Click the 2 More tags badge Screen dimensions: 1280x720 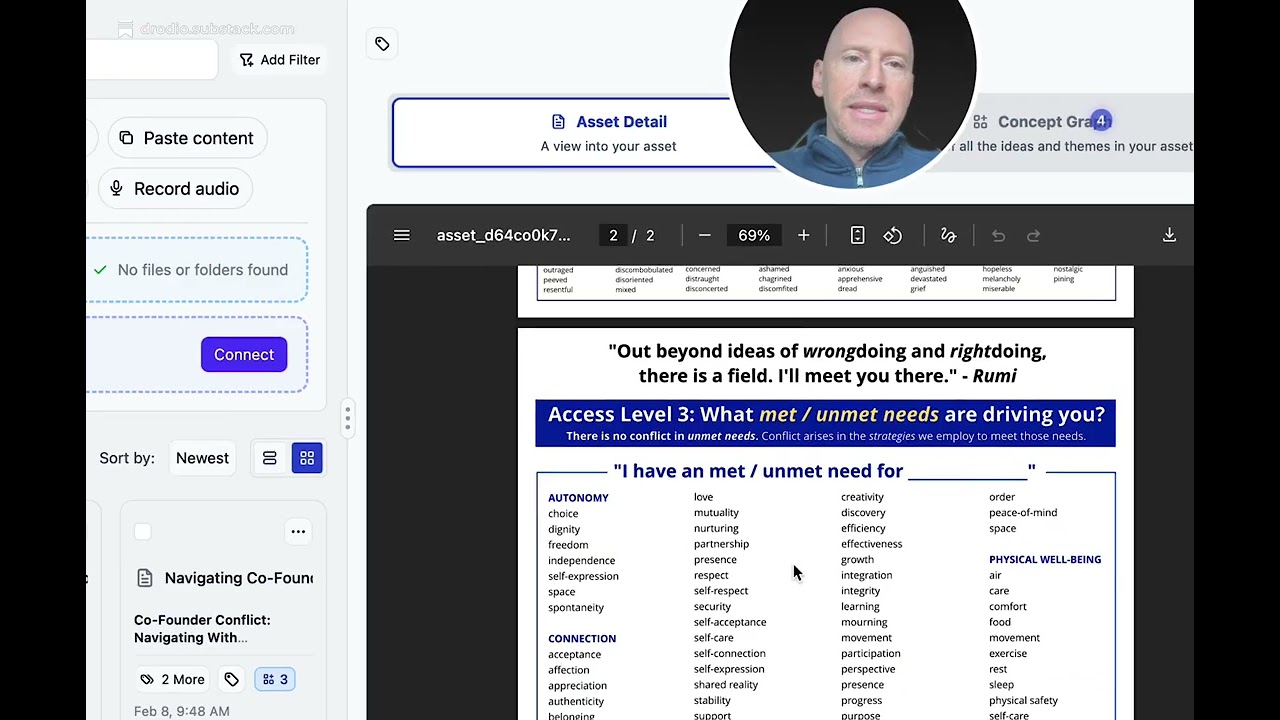(x=173, y=679)
